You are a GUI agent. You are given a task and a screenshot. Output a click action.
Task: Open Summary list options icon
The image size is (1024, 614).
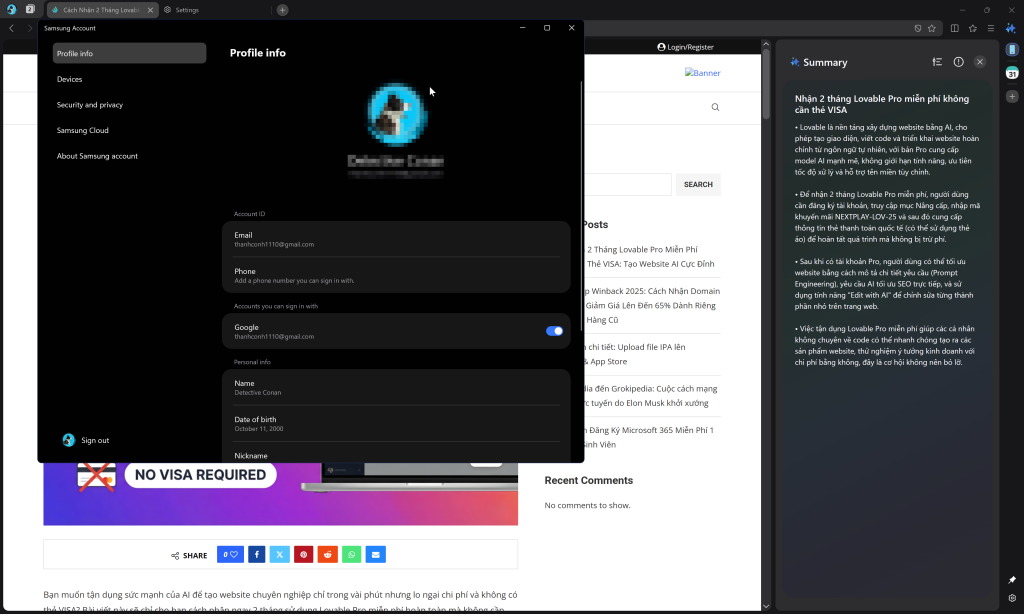[x=937, y=62]
